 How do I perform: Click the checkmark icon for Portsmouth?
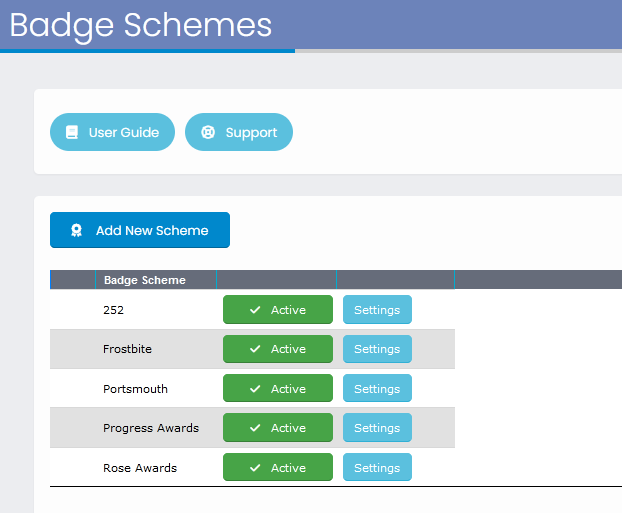coord(255,389)
